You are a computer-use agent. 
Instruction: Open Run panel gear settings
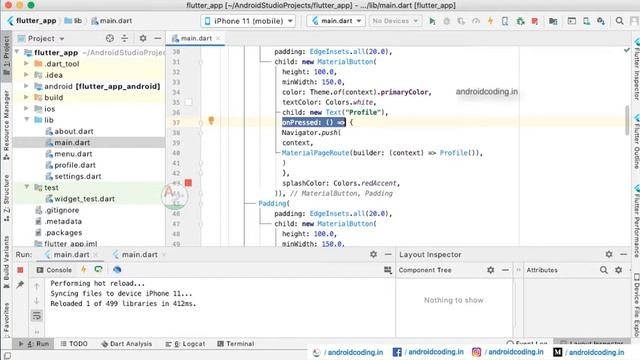373,254
